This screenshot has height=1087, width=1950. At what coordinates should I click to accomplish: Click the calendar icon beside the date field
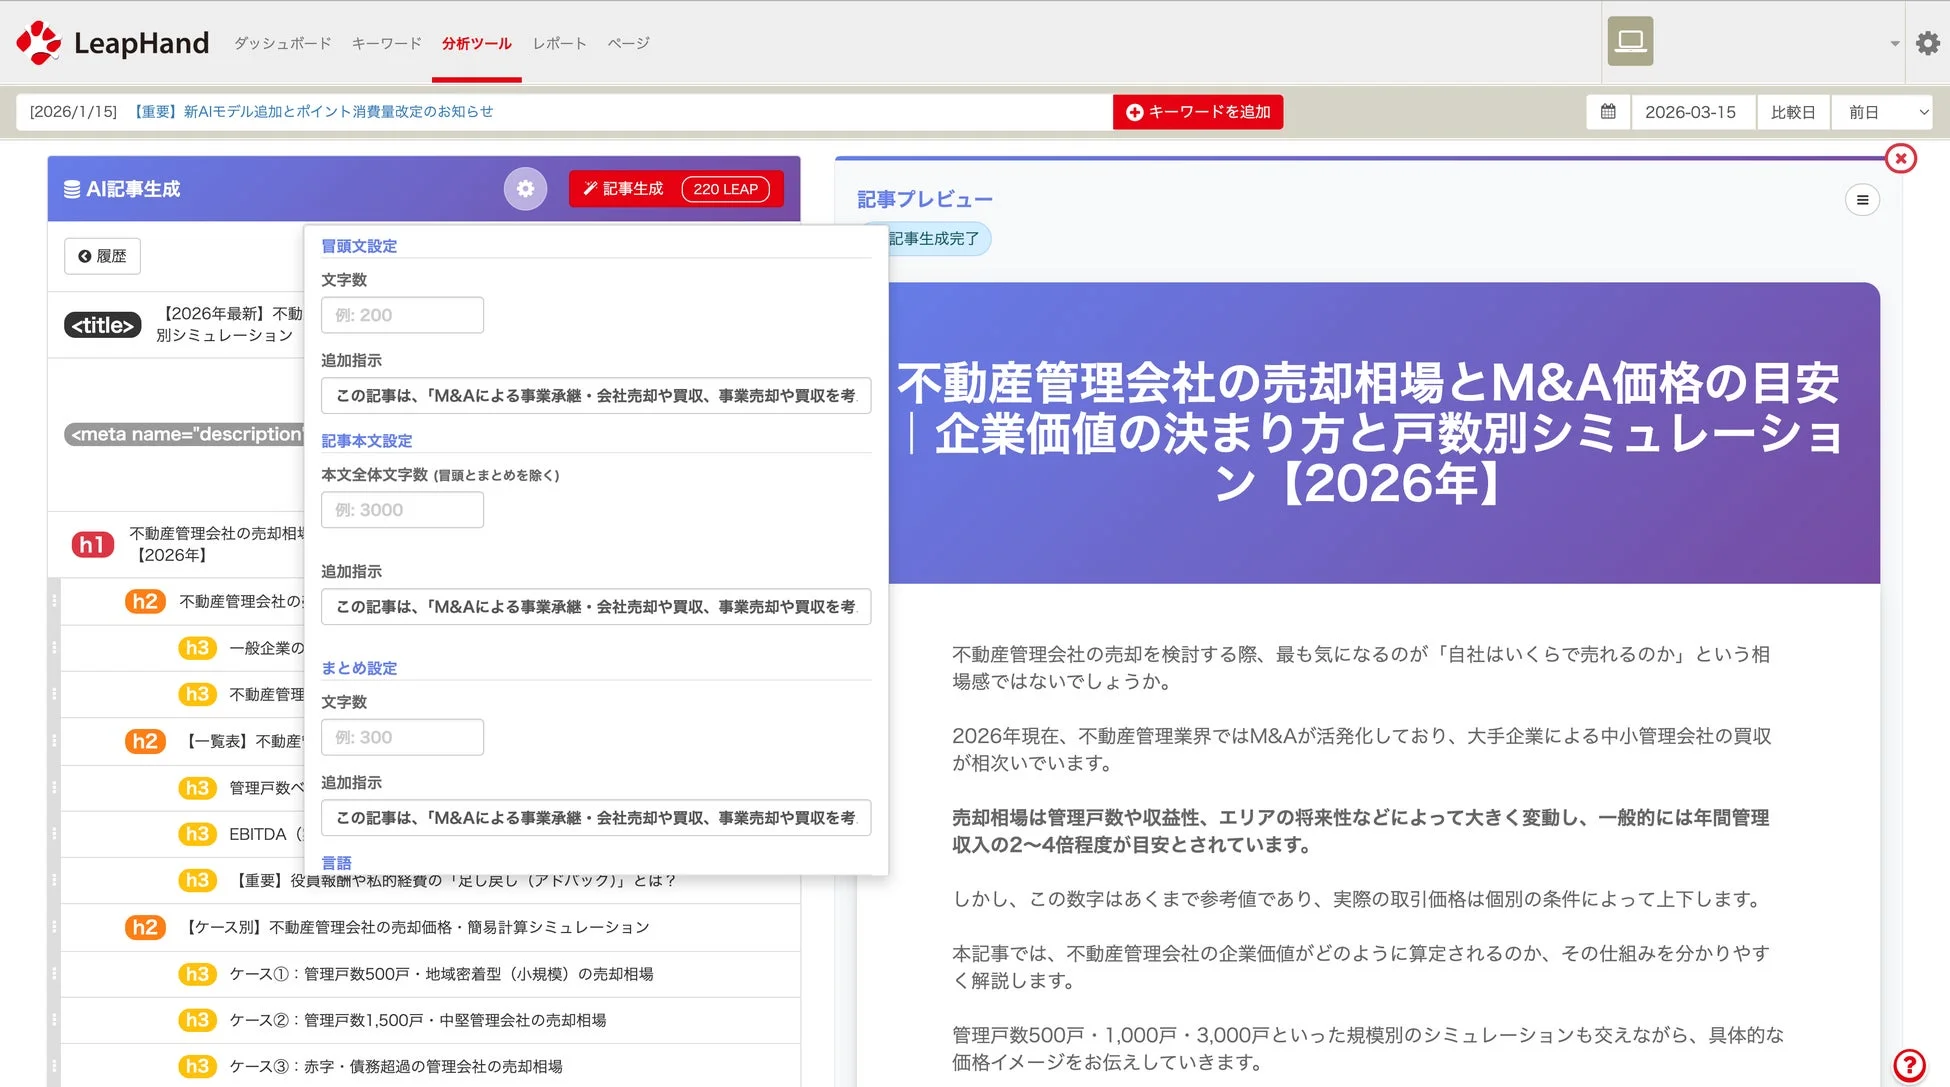[x=1608, y=111]
